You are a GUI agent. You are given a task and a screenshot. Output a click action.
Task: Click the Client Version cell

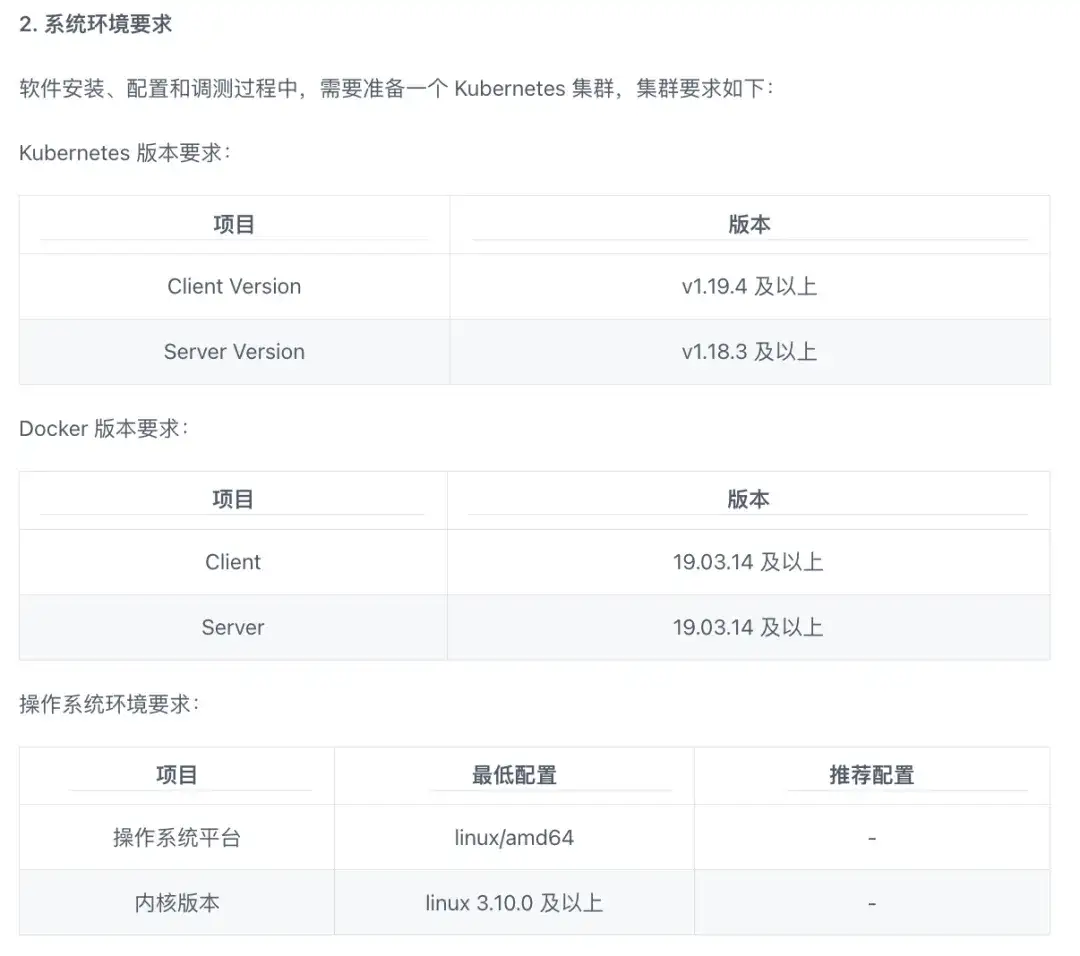234,287
